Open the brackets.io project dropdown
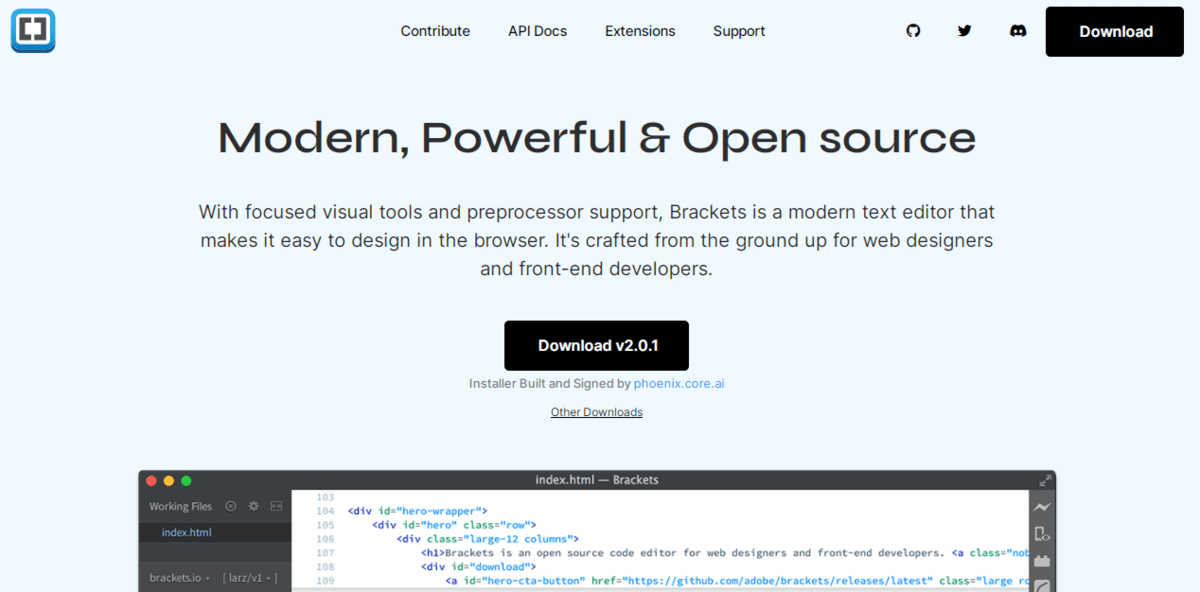Image resolution: width=1200 pixels, height=592 pixels. pos(180,578)
